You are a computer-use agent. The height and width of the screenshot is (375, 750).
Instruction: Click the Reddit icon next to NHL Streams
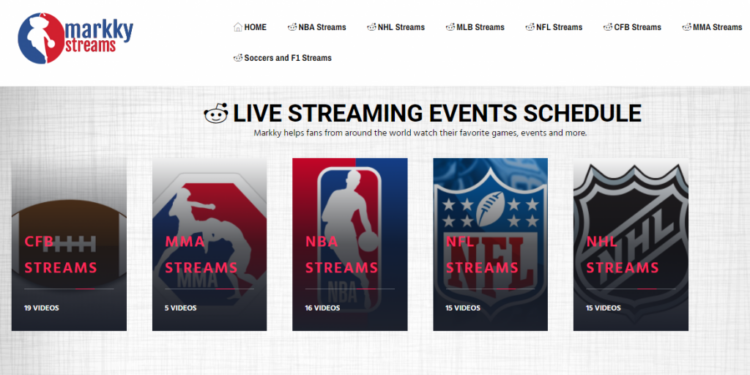click(x=372, y=27)
